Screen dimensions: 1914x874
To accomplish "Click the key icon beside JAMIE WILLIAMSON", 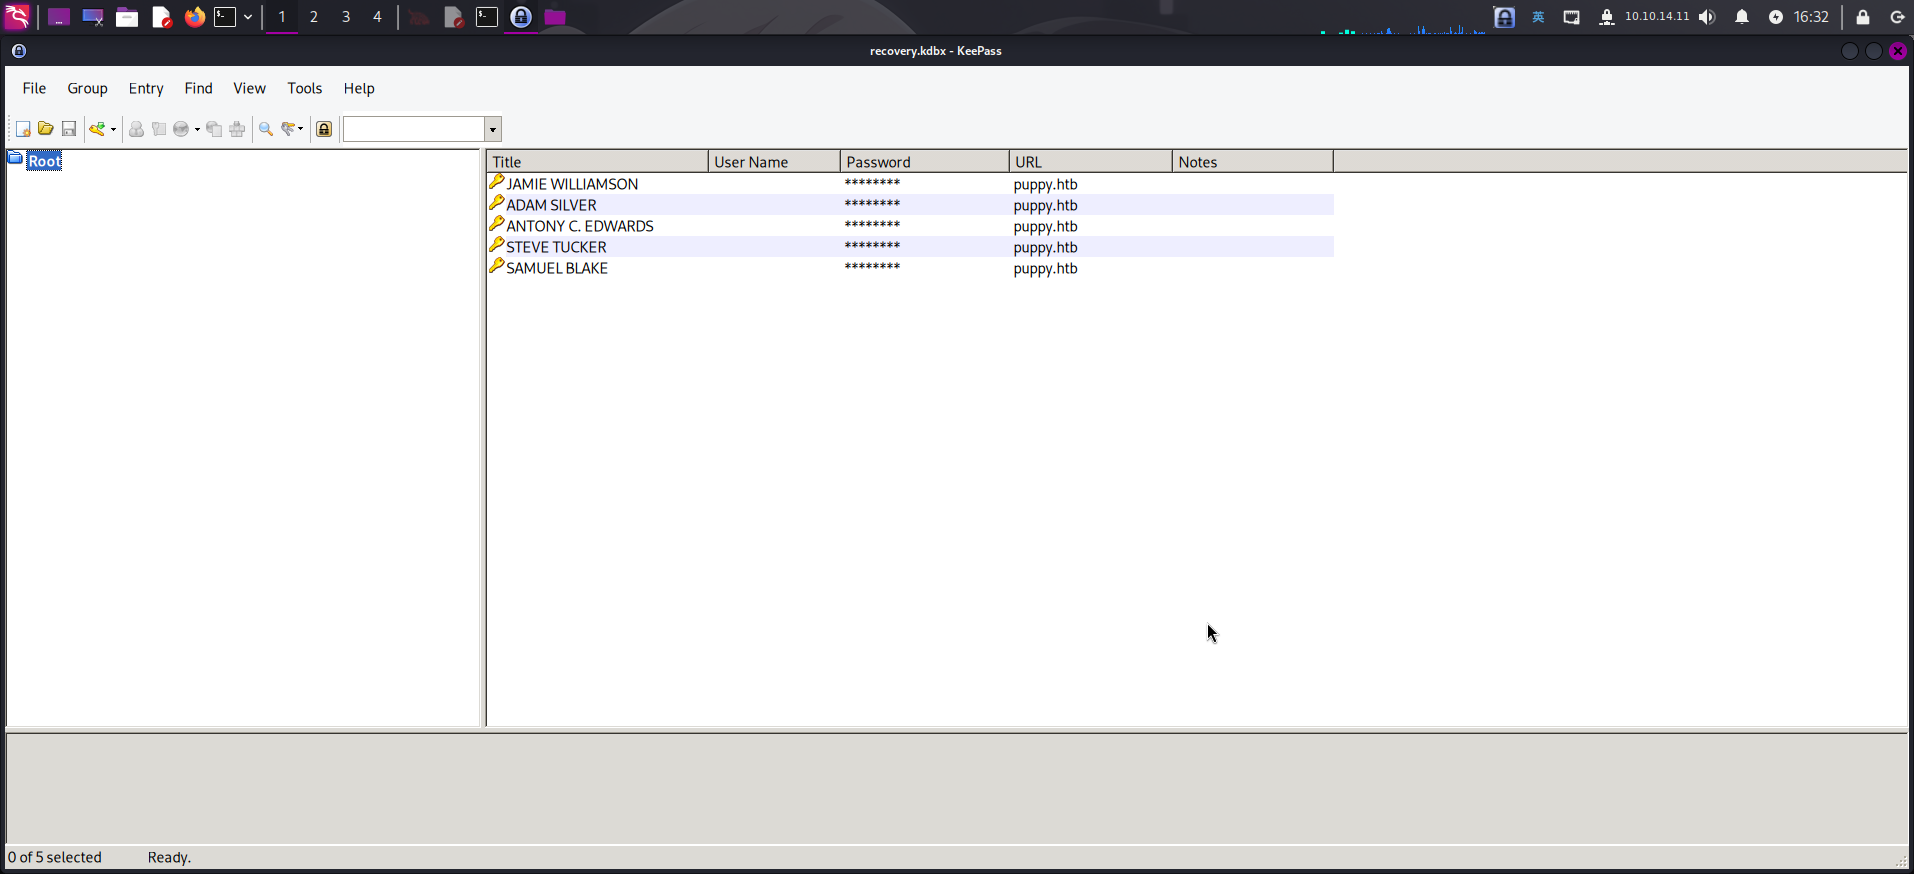I will click(x=497, y=182).
